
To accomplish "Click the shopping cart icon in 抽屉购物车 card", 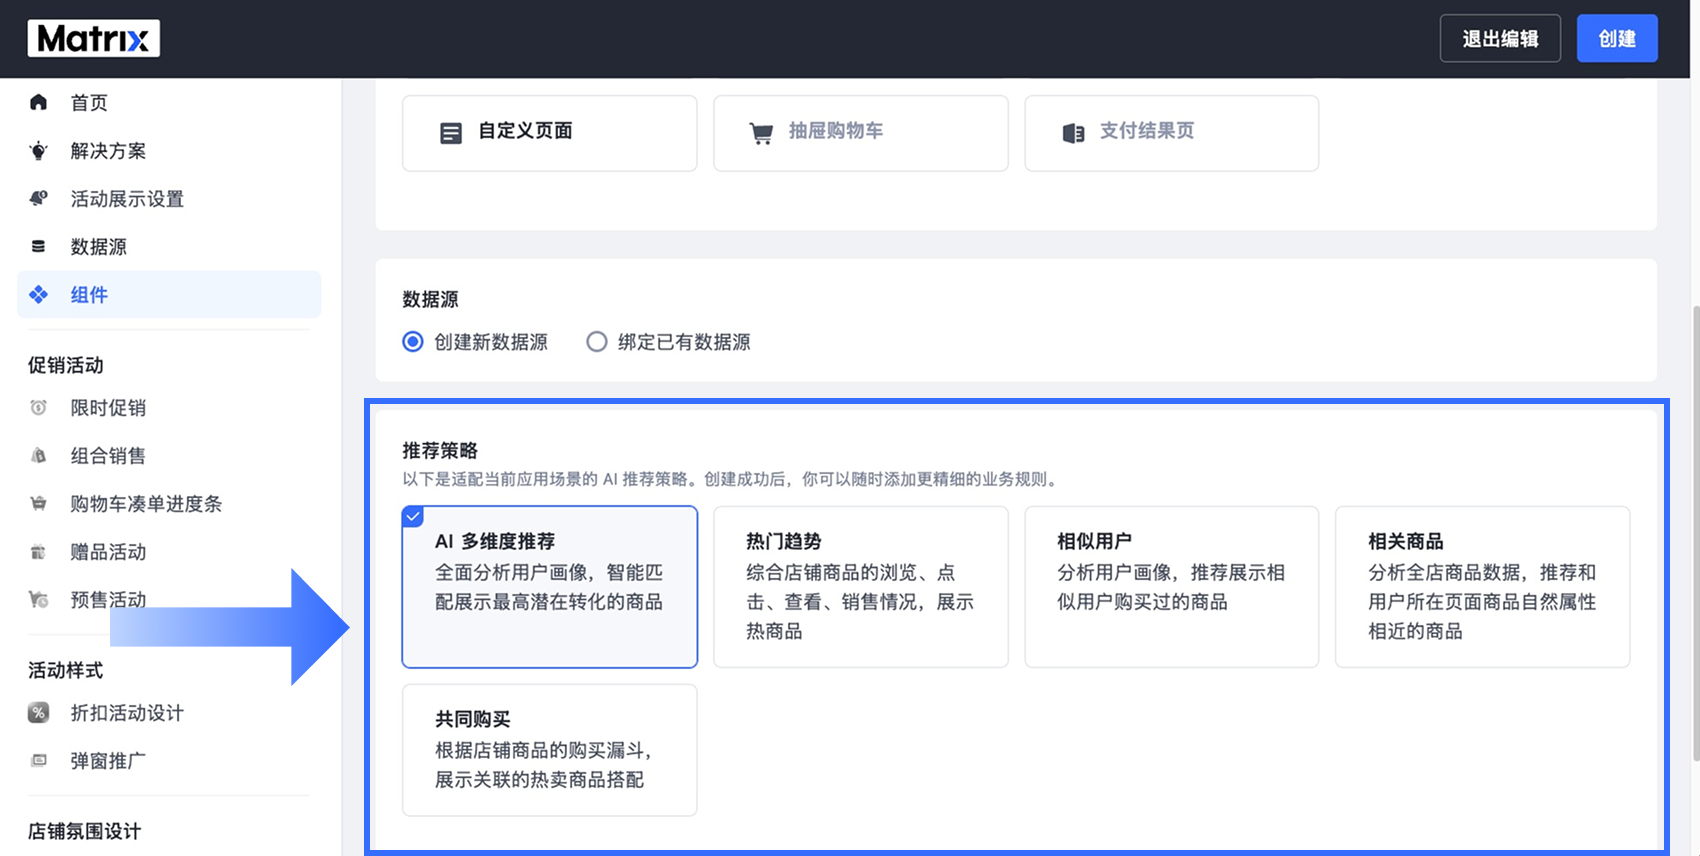I will tap(761, 133).
